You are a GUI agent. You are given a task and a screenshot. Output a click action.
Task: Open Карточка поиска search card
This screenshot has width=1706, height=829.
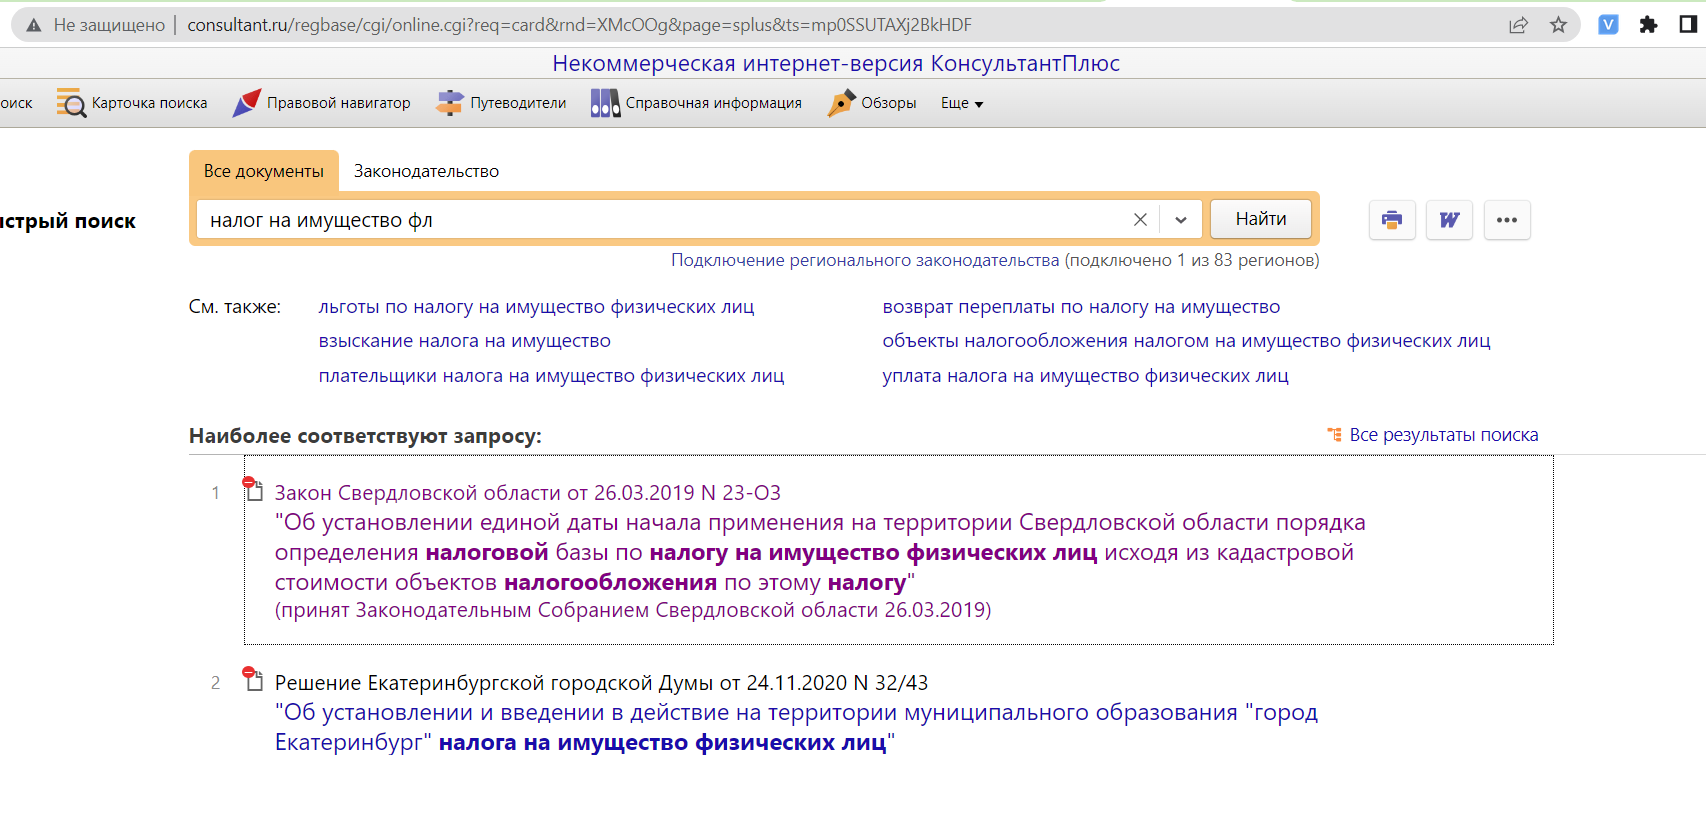pyautogui.click(x=132, y=103)
